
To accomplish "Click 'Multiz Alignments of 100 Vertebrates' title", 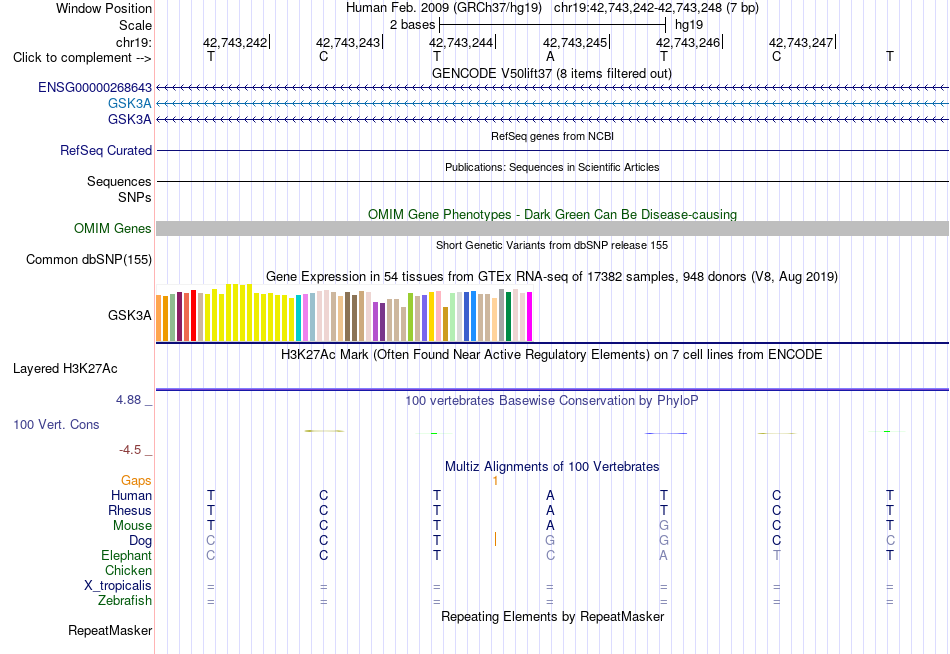I will coord(552,467).
